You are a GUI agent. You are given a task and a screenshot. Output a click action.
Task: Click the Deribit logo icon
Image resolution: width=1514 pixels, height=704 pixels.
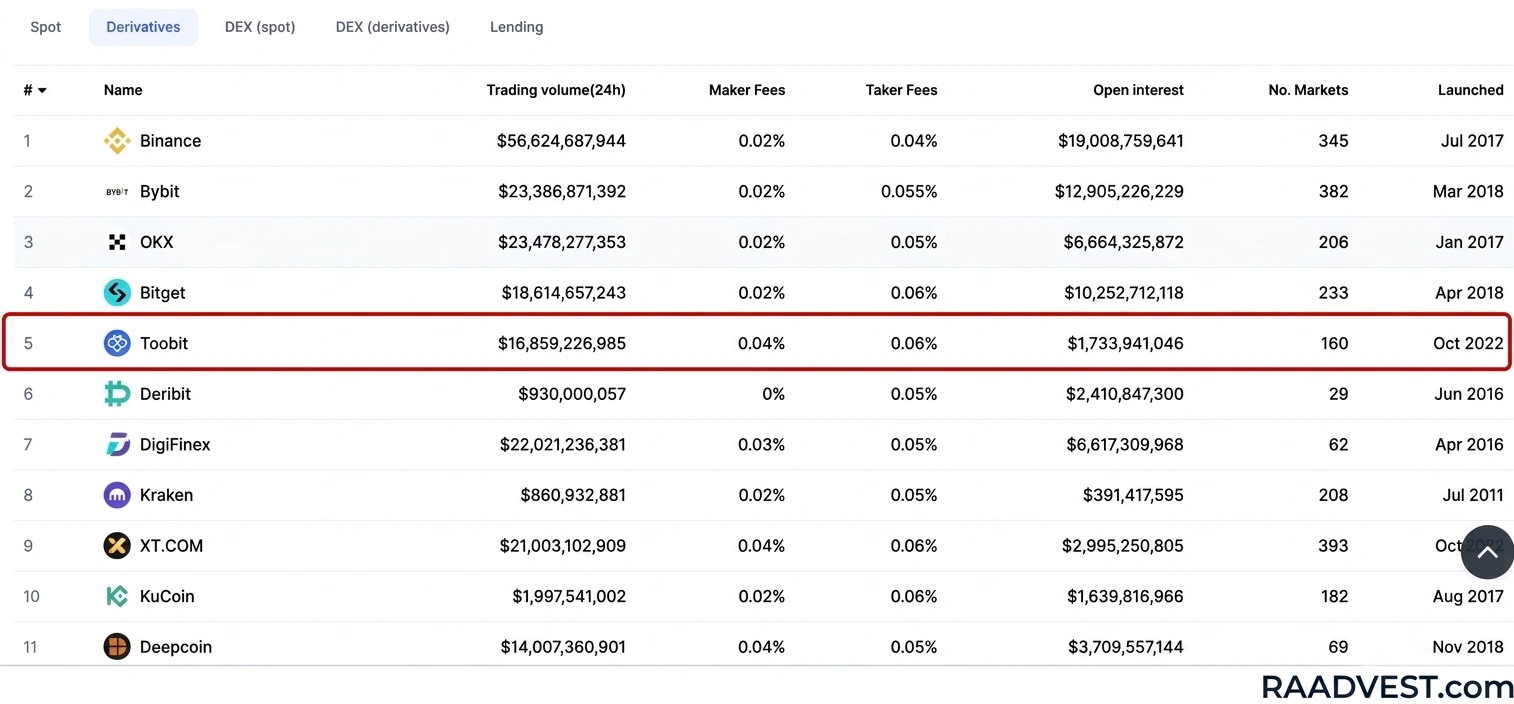117,394
